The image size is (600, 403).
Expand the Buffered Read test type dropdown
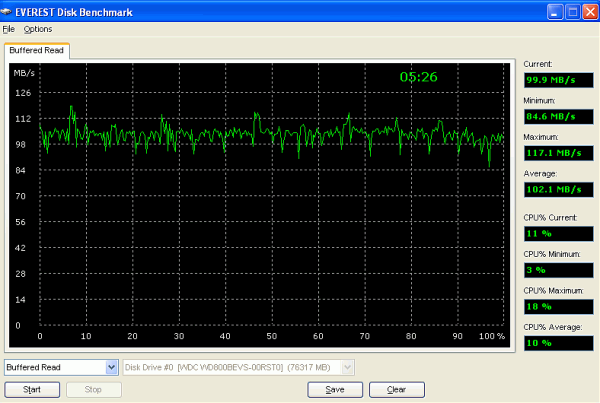coord(111,367)
